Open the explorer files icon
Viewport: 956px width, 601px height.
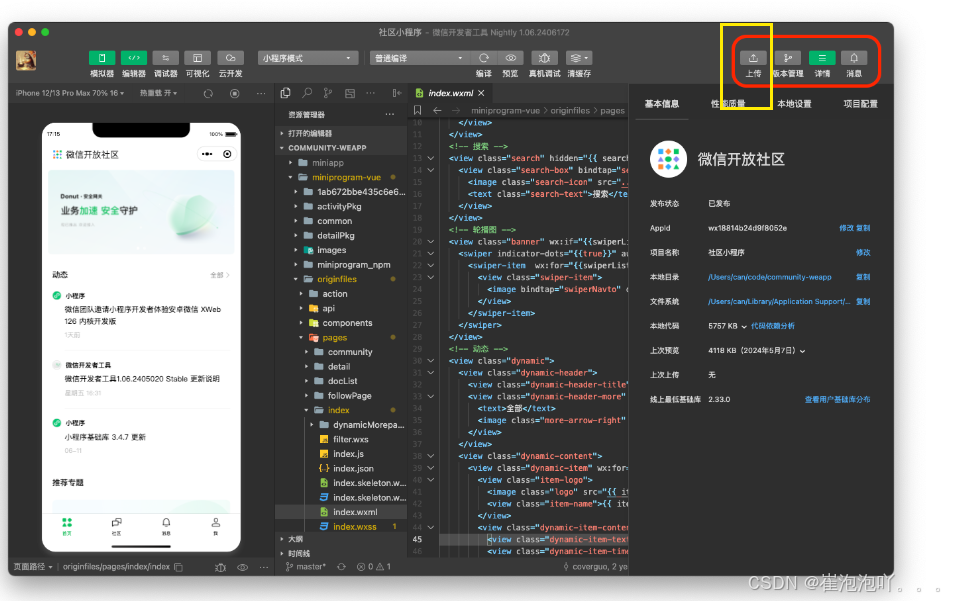pos(285,93)
